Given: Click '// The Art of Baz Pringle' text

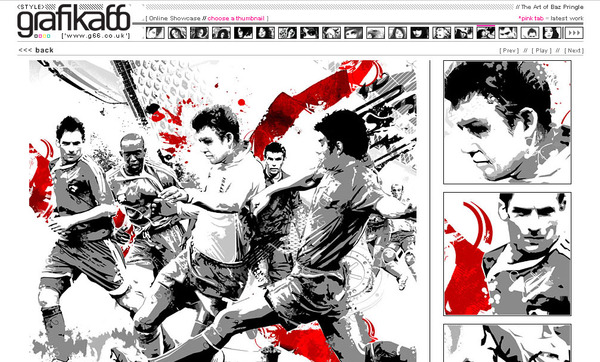Looking at the screenshot, I should click(x=549, y=7).
